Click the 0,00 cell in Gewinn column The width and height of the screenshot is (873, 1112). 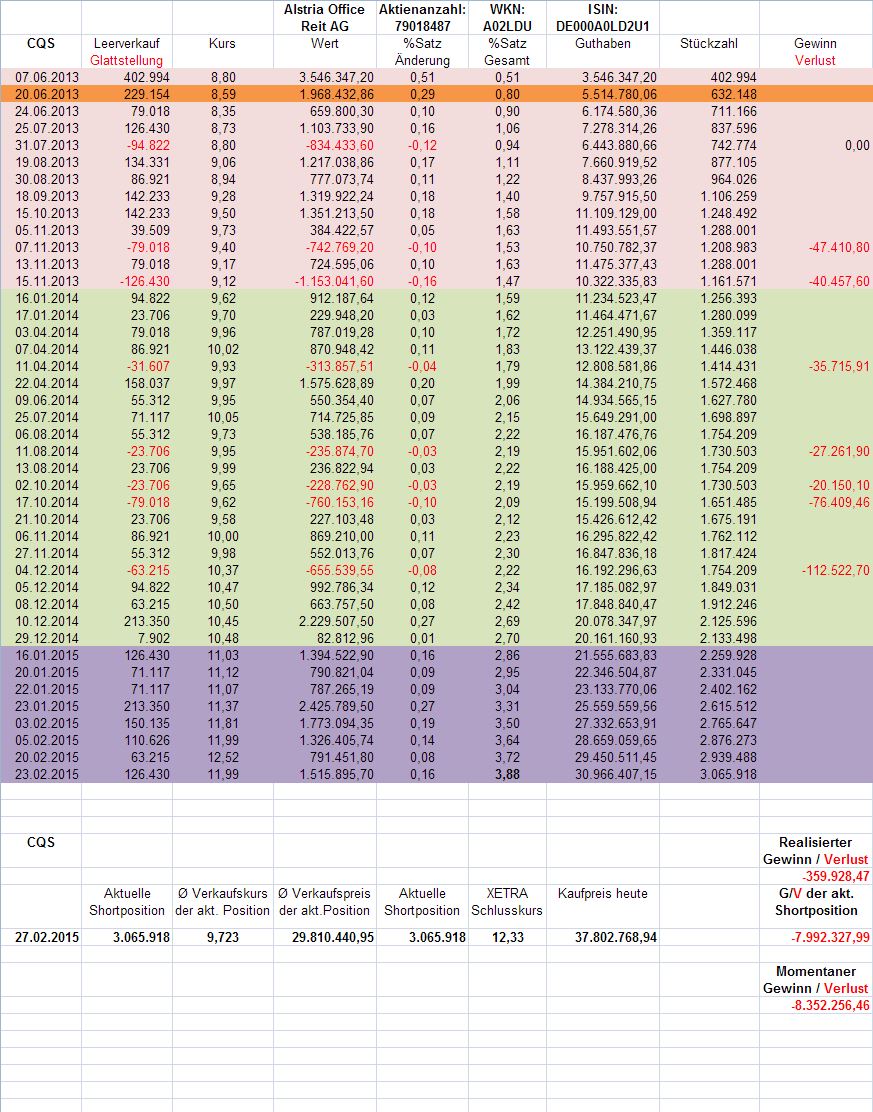(x=856, y=145)
